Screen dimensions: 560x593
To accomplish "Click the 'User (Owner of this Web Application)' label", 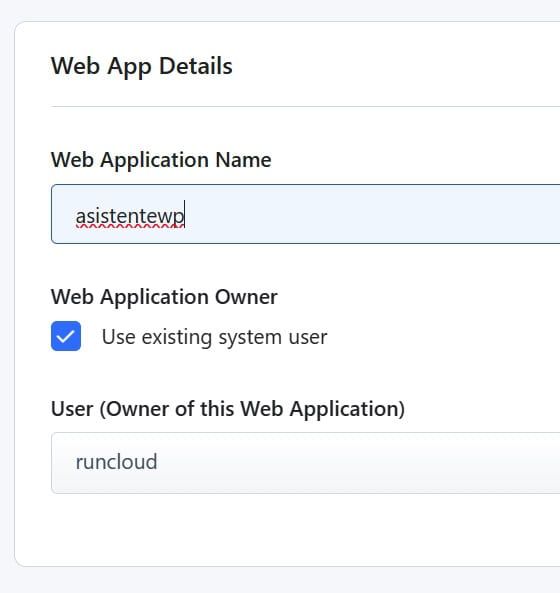I will click(228, 409).
